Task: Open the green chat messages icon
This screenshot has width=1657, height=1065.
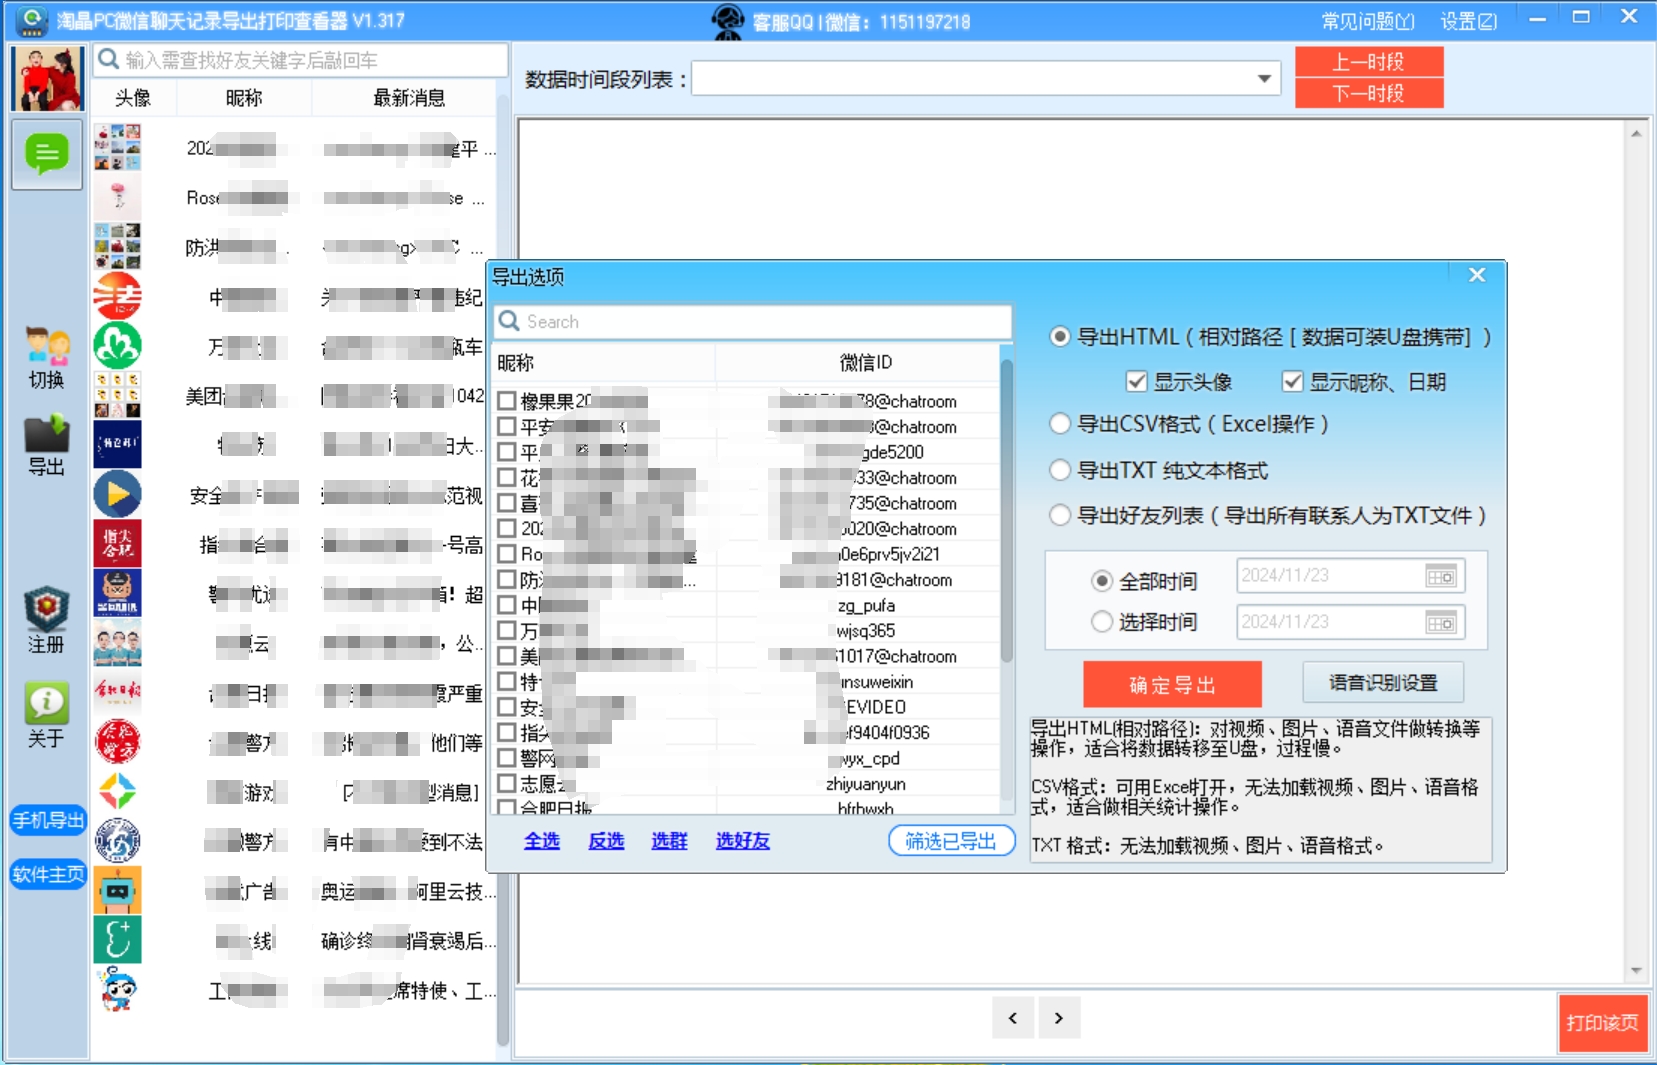Action: 46,154
